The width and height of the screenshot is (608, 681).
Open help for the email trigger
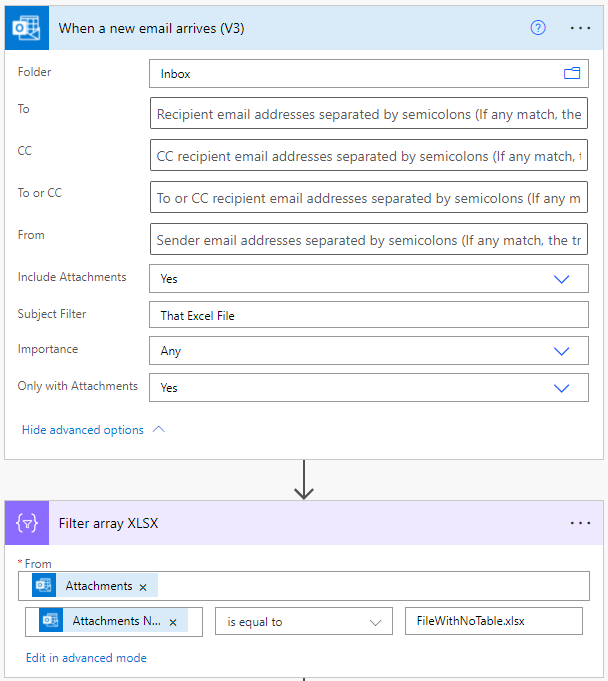click(x=538, y=28)
